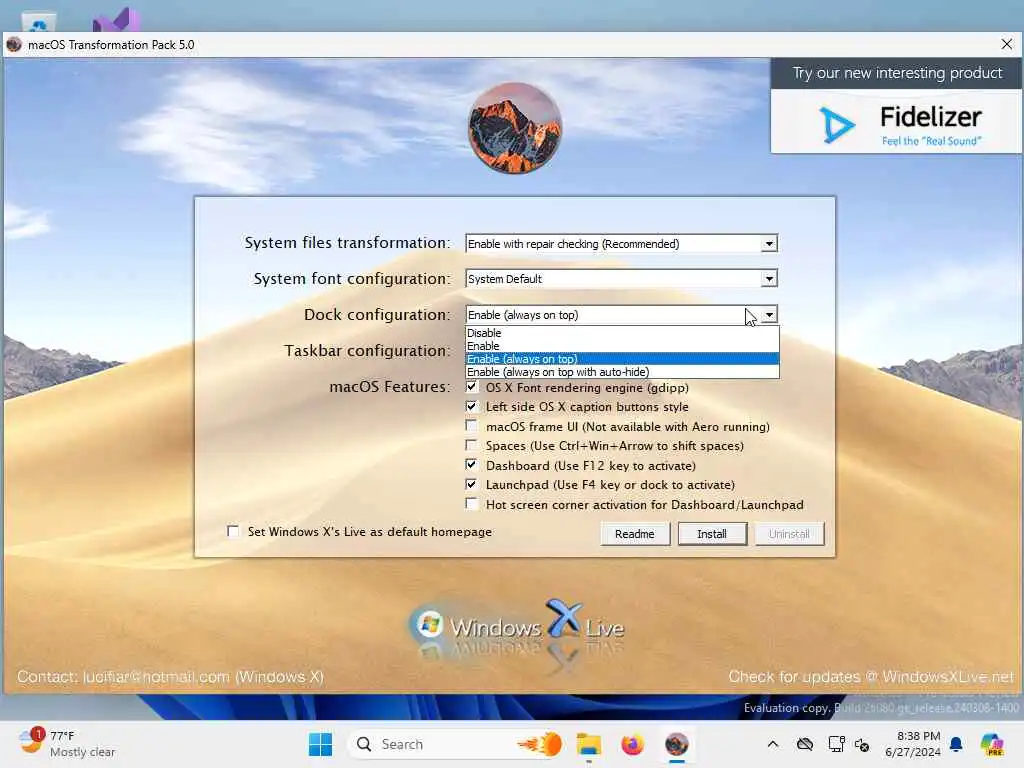The height and width of the screenshot is (768, 1024).
Task: Collapse the Dock configuration dropdown arrow
Action: [769, 315]
